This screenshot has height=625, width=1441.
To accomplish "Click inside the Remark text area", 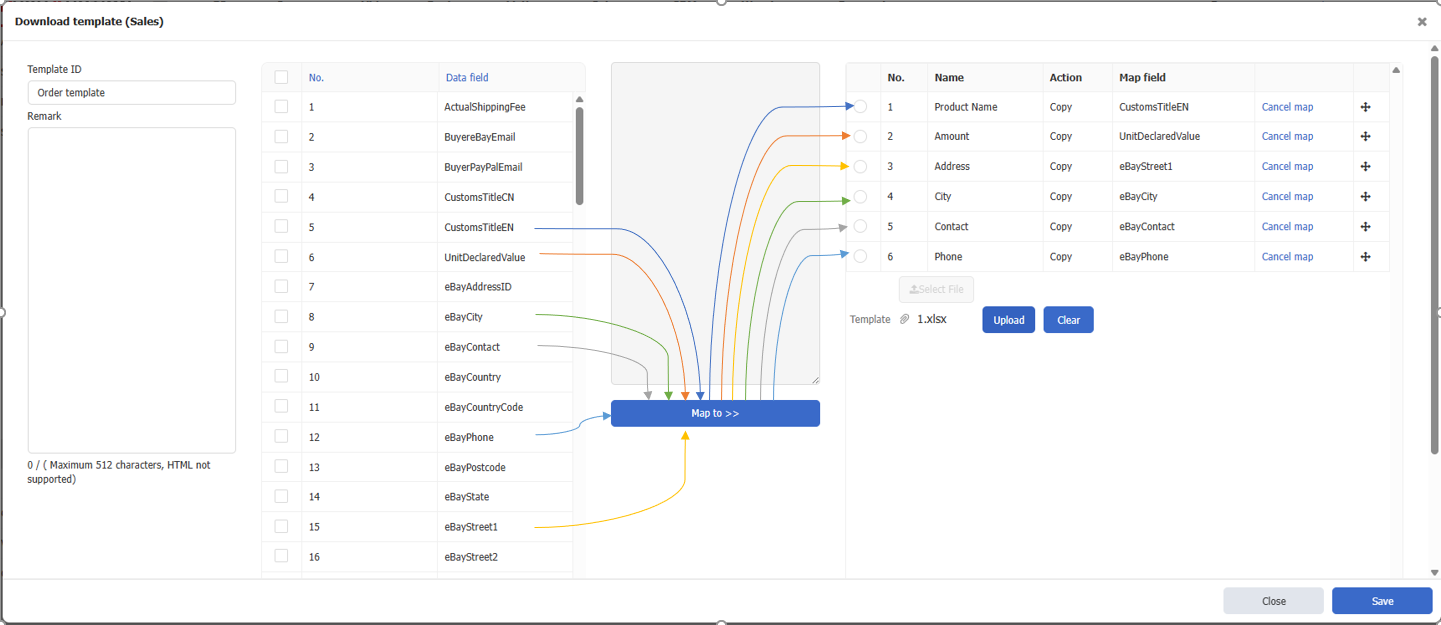I will 132,290.
